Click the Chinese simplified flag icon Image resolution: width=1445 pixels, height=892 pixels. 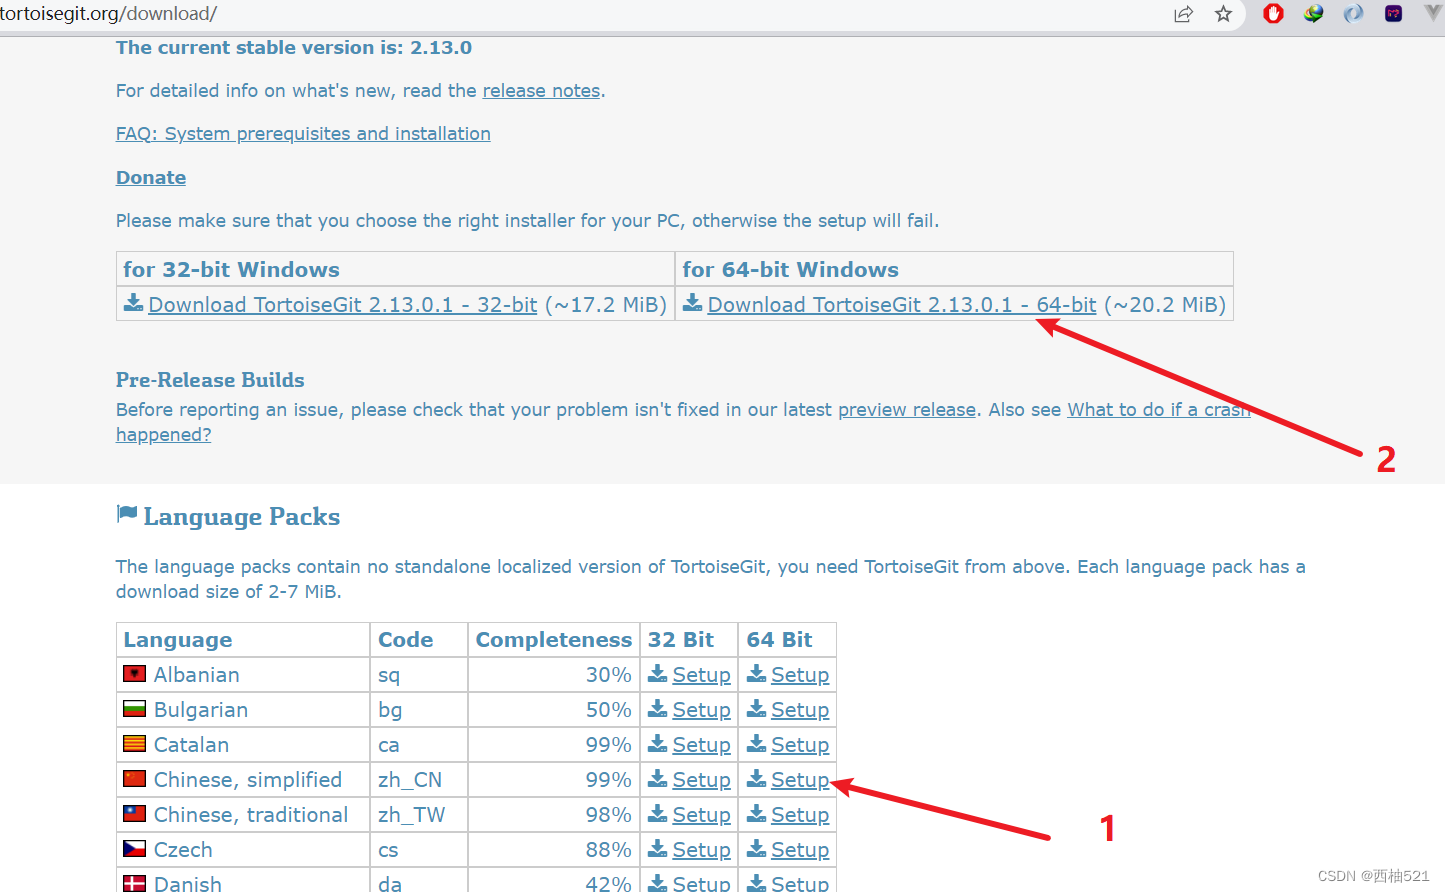[x=134, y=779]
